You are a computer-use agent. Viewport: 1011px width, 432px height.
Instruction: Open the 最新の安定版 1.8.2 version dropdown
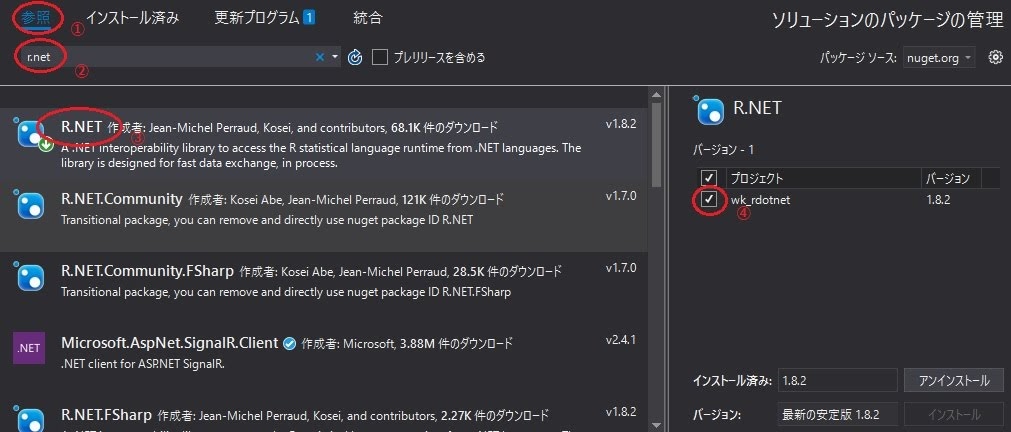click(837, 414)
